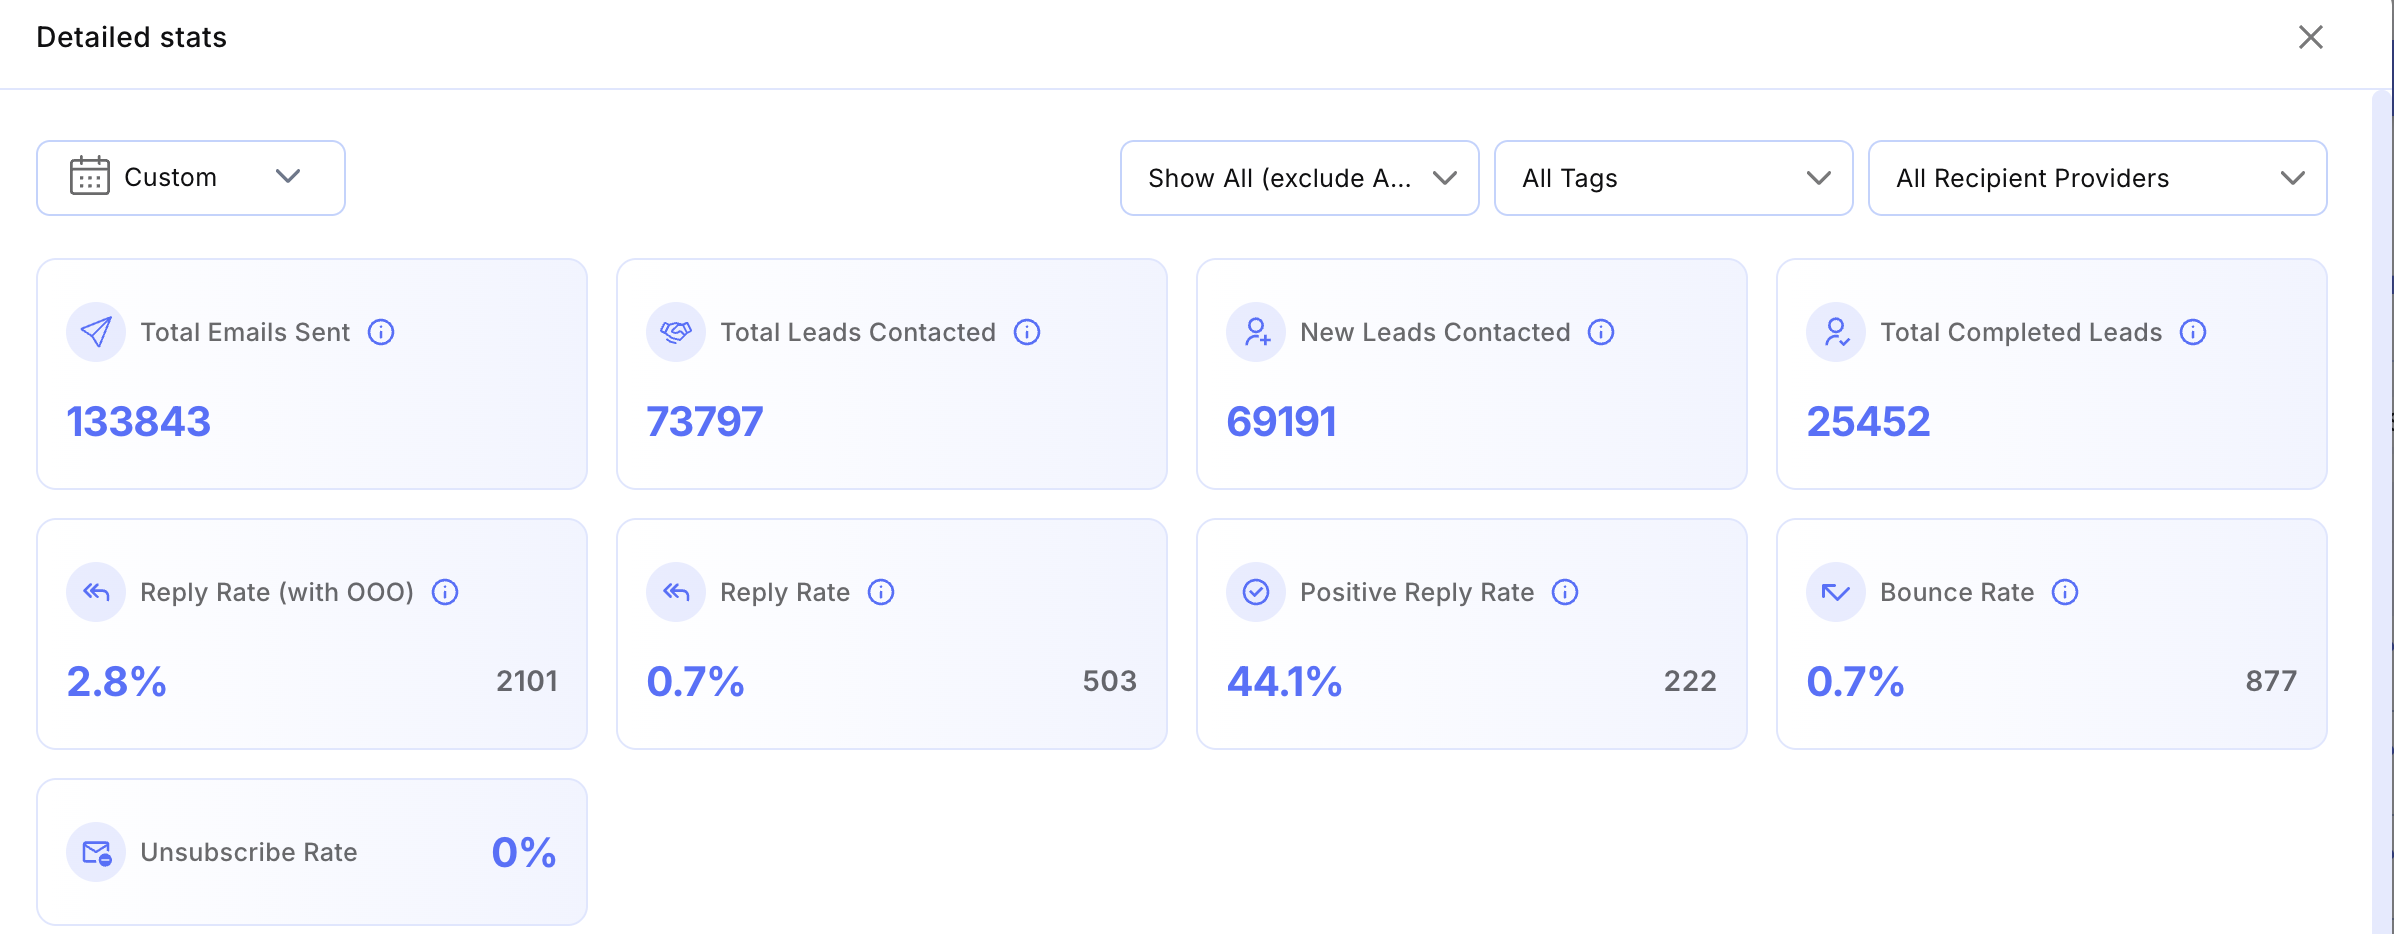Expand the All Recipient Providers dropdown
The height and width of the screenshot is (934, 2394).
click(2097, 178)
